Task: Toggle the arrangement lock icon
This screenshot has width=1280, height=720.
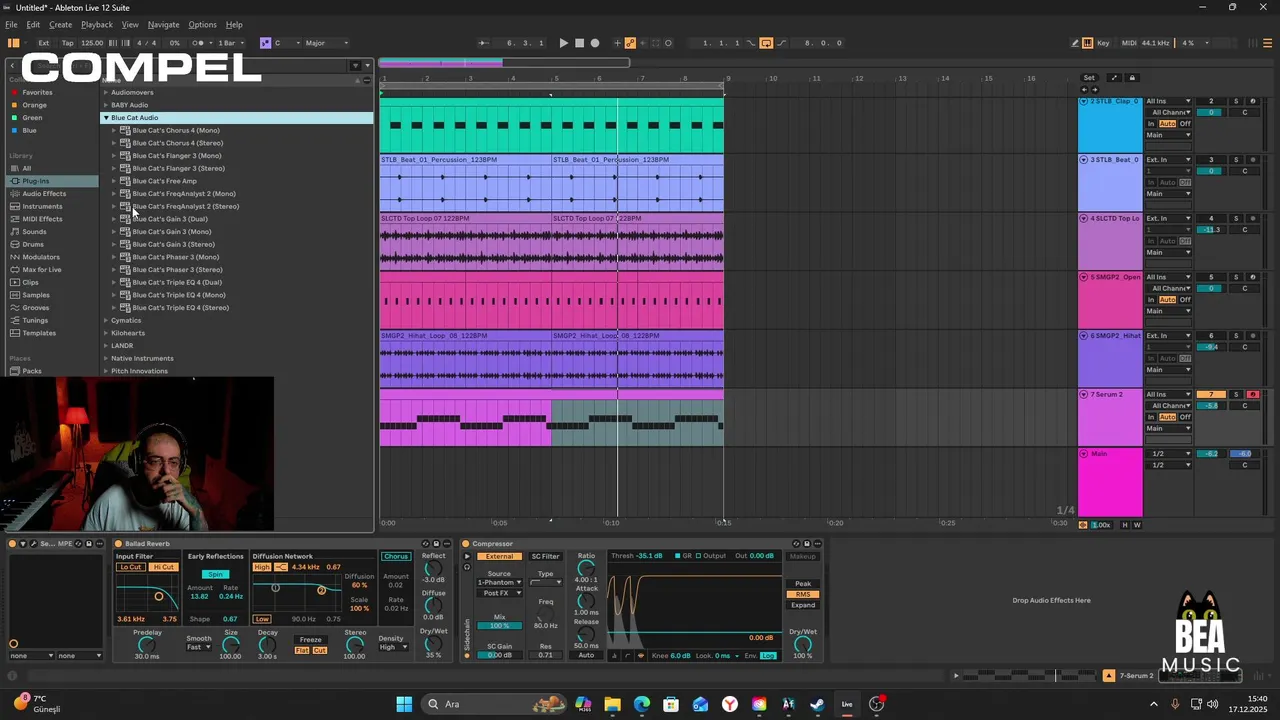Action: click(1132, 78)
